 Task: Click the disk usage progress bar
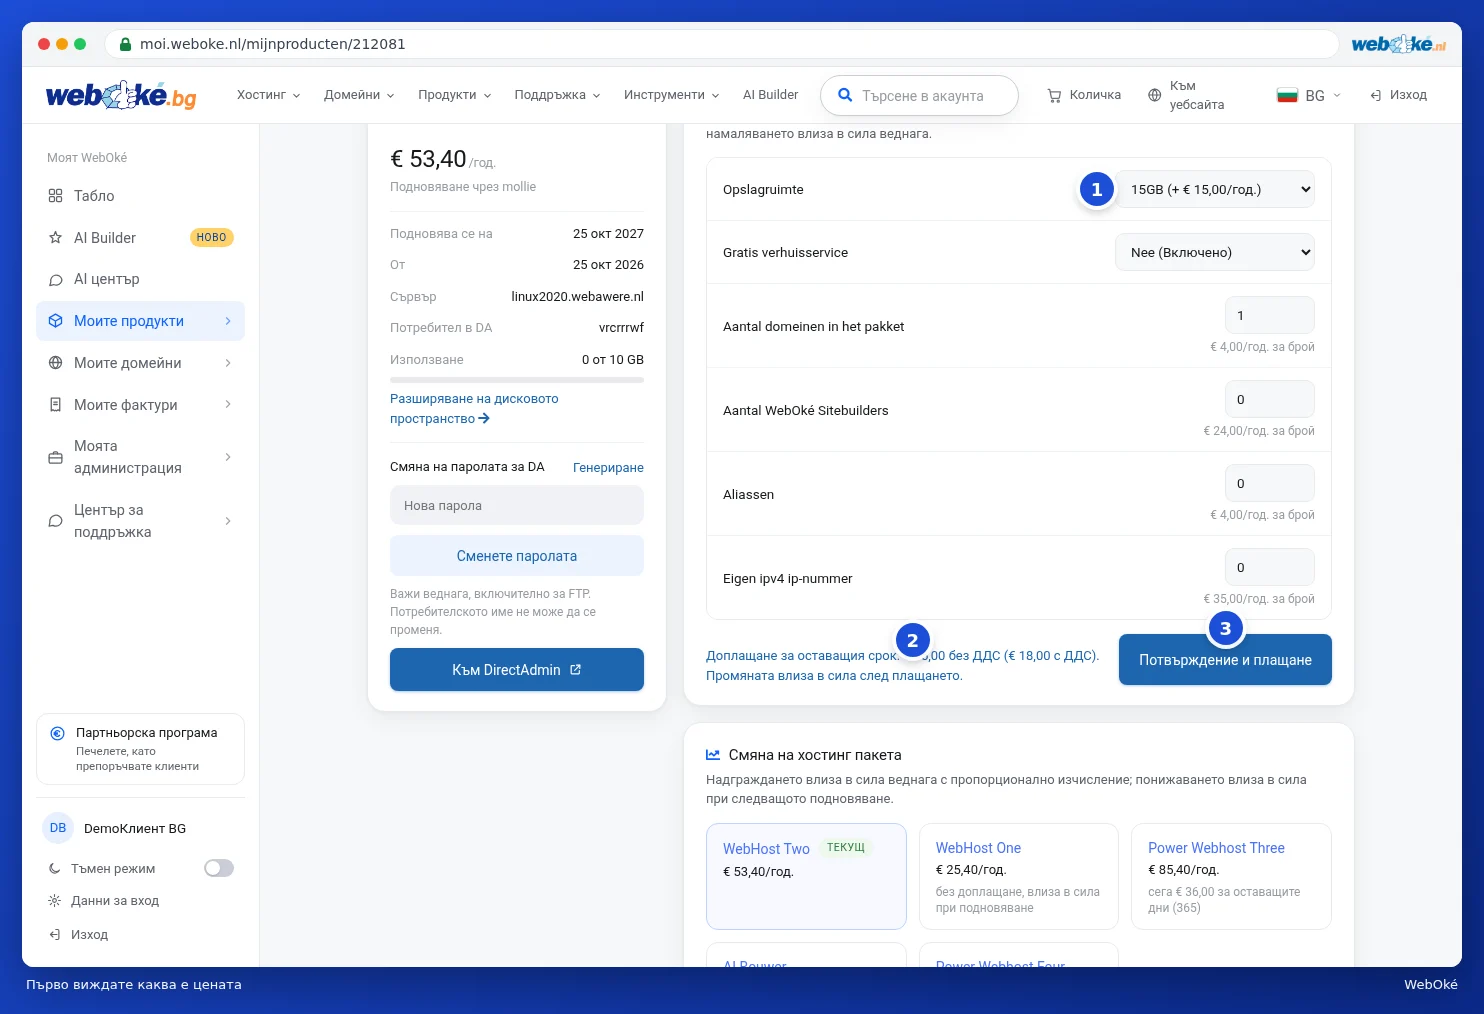517,380
